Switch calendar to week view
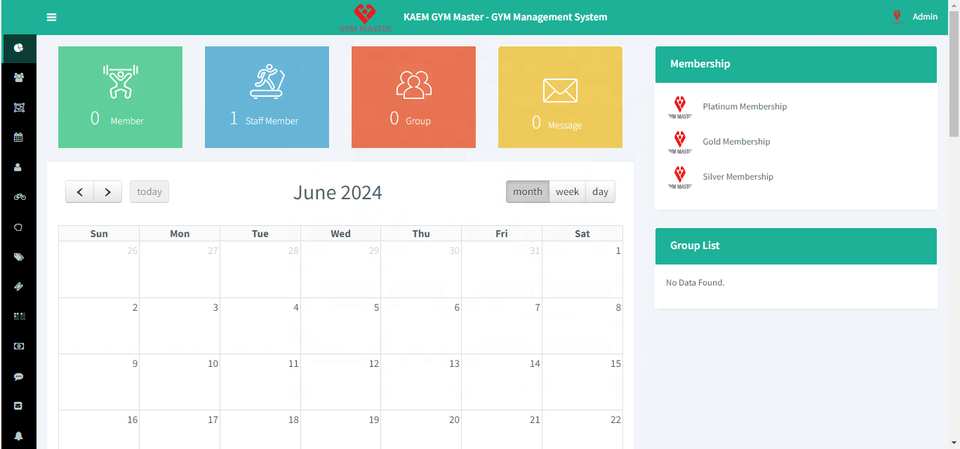The height and width of the screenshot is (449, 960). pyautogui.click(x=568, y=192)
